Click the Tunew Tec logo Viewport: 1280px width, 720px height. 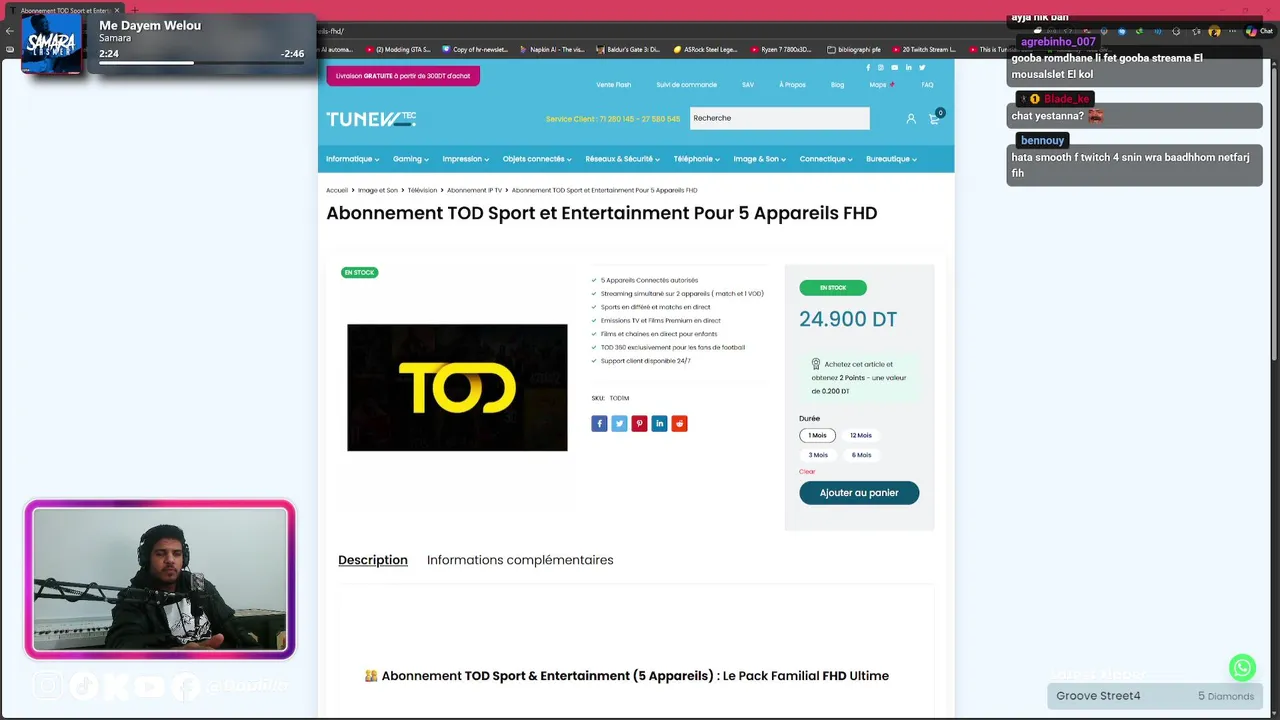371,119
